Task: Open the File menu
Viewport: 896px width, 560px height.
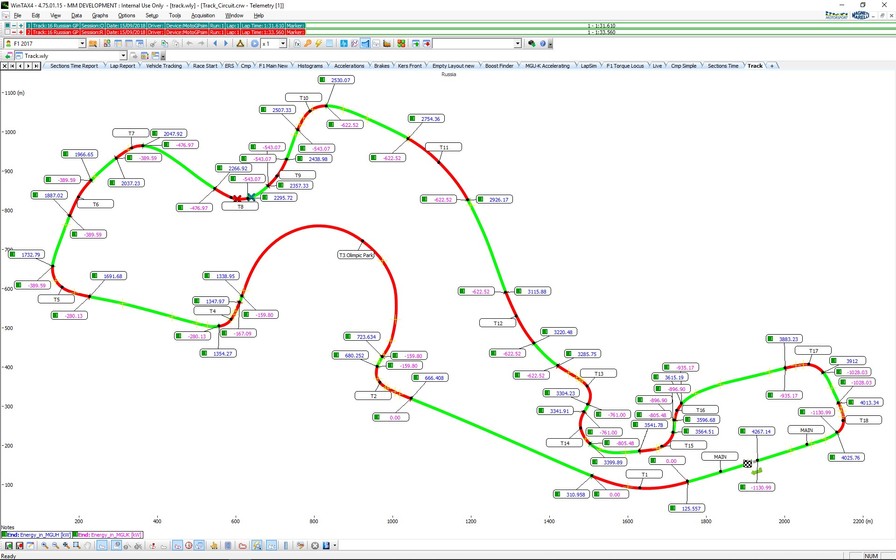Action: coord(17,15)
